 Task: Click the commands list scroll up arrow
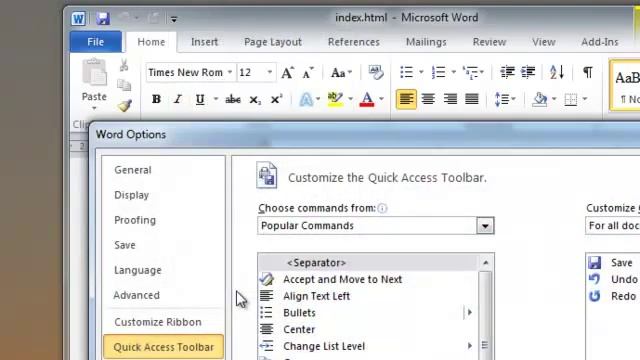coord(485,262)
